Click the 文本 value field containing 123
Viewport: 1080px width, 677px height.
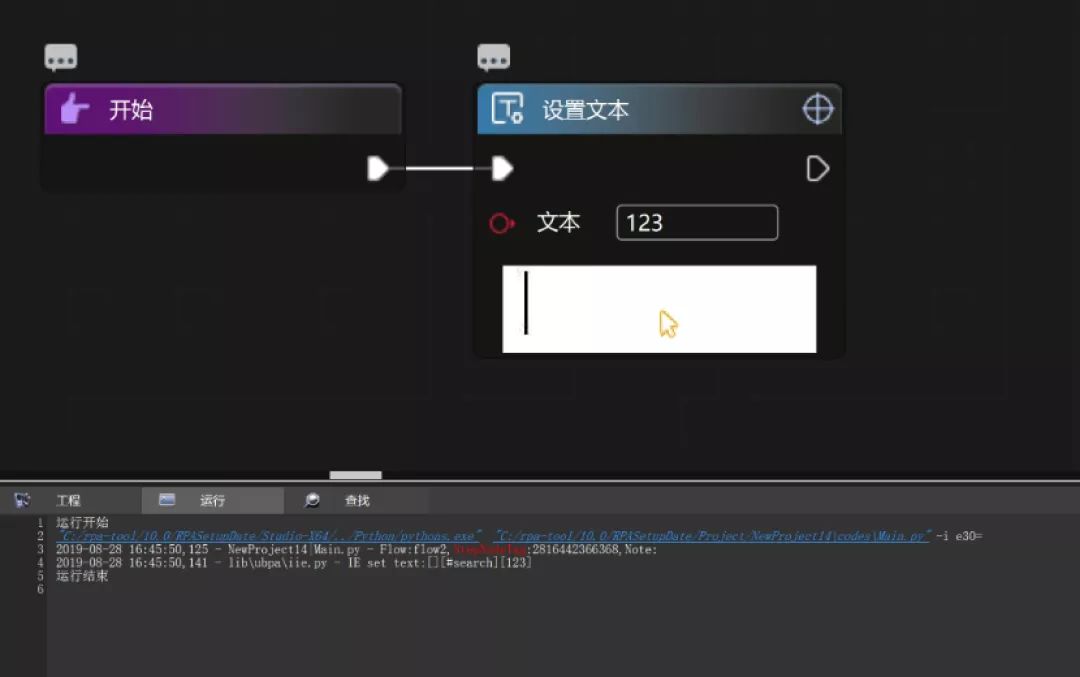point(697,222)
